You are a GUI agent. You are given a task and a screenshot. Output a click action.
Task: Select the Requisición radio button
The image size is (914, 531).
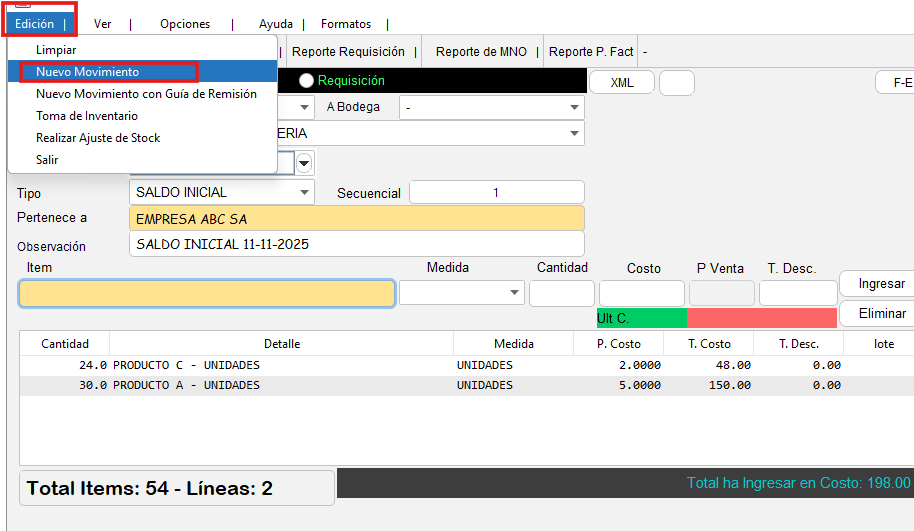[307, 81]
